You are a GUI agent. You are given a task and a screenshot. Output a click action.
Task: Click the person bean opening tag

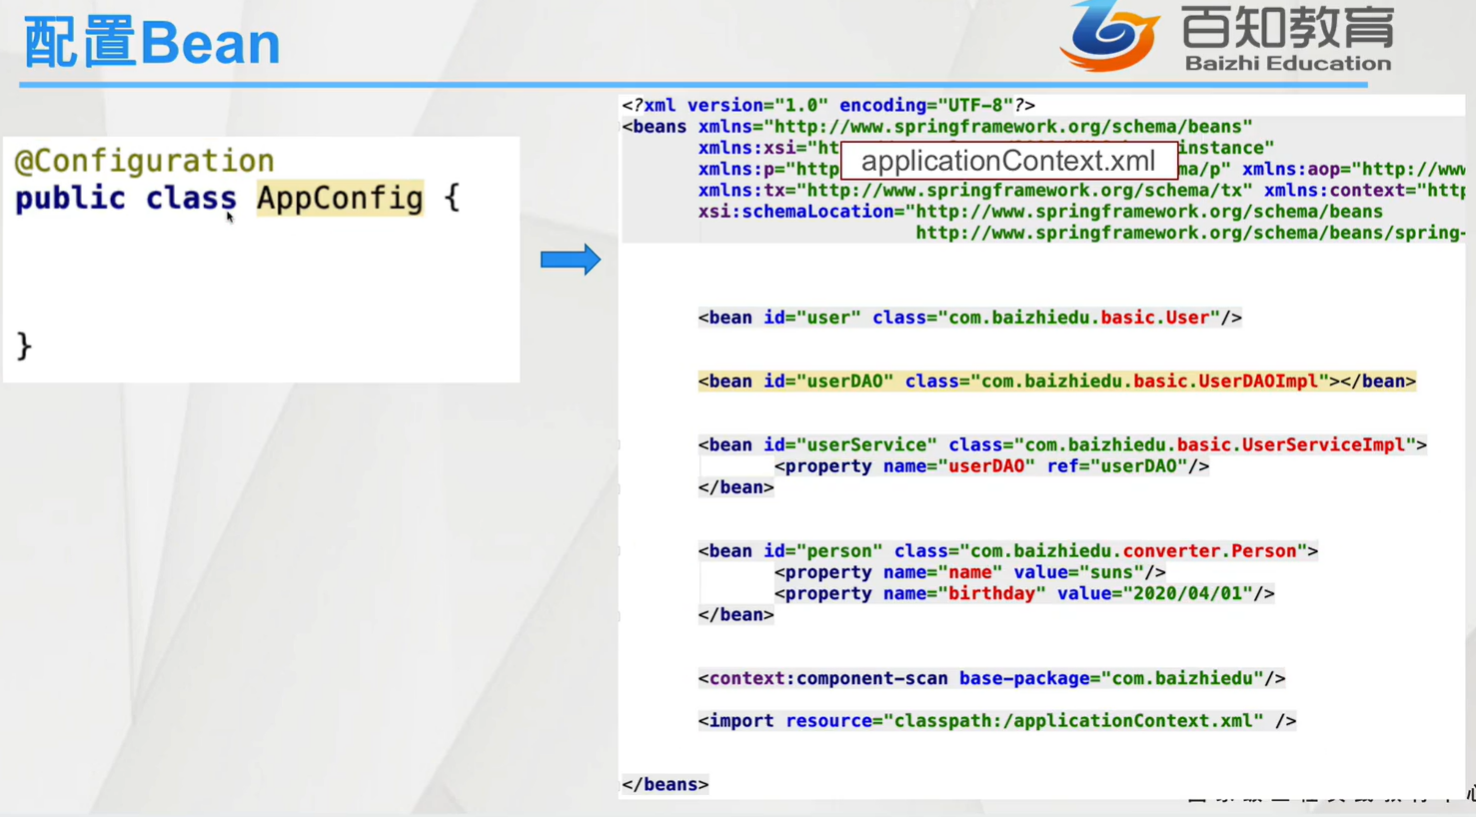pyautogui.click(x=1008, y=551)
